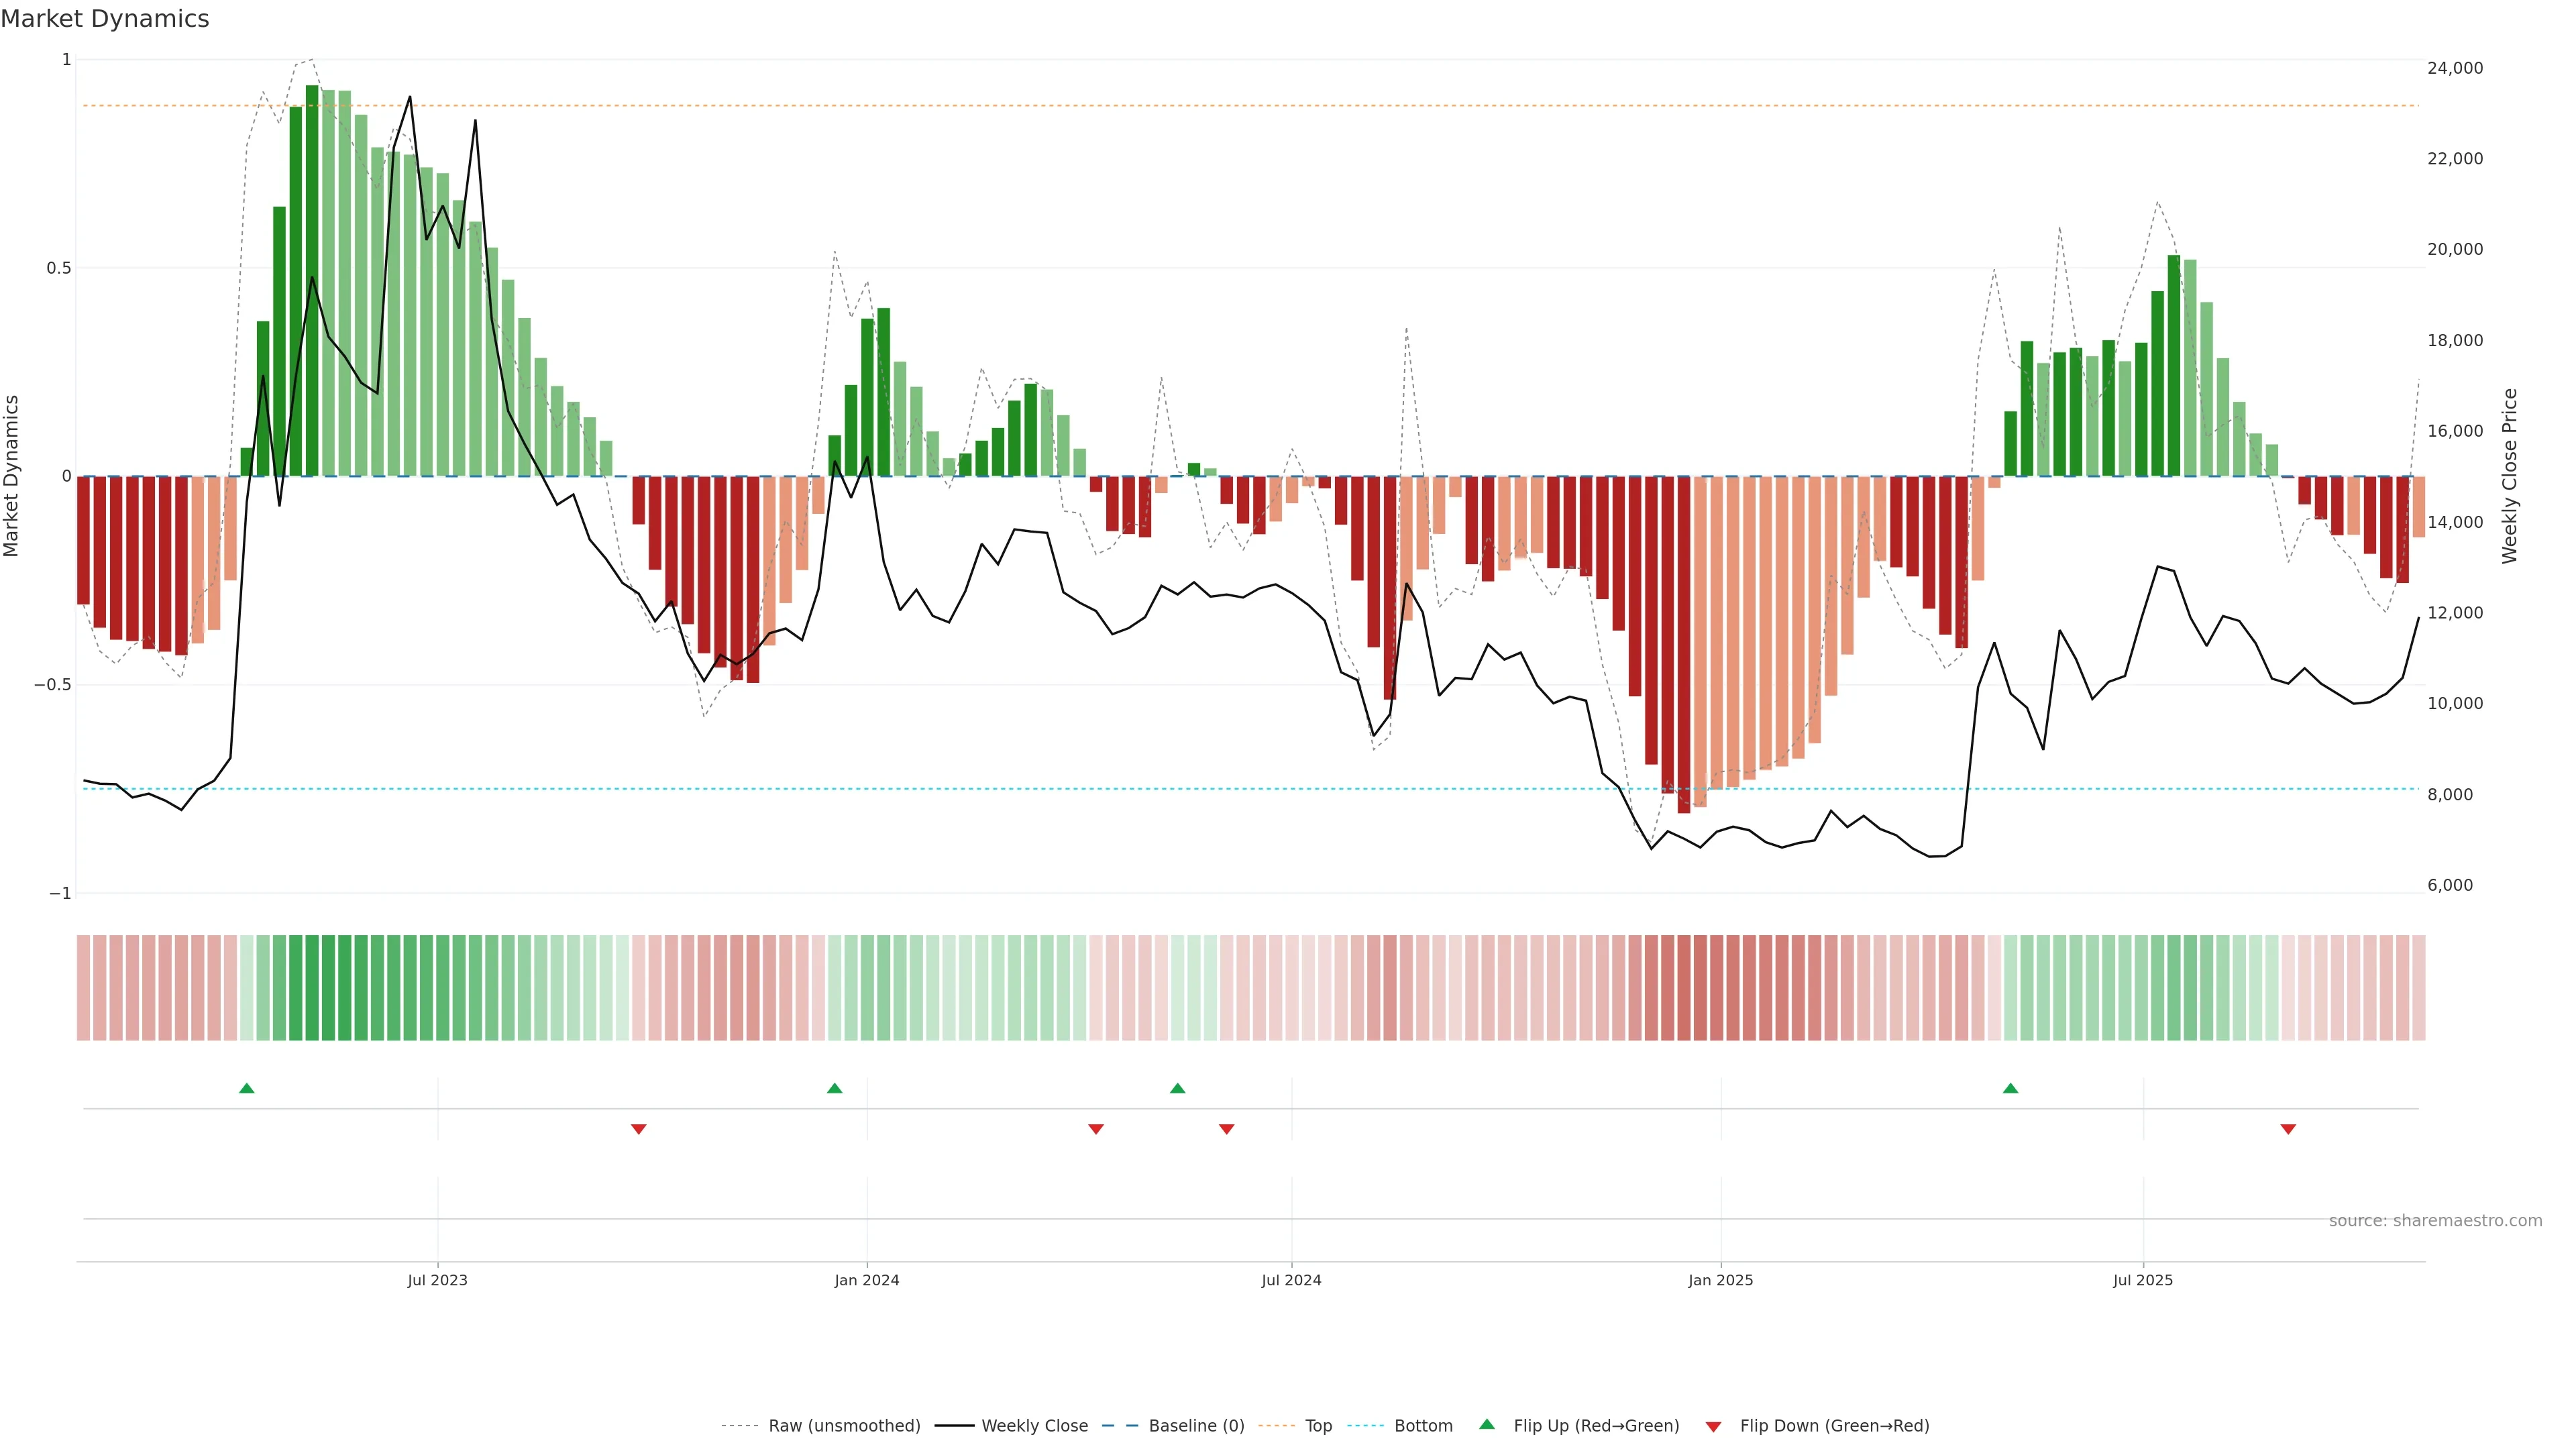Click the Market Dynamics chart title
Viewport: 2576px width, 1449px height.
(x=105, y=19)
